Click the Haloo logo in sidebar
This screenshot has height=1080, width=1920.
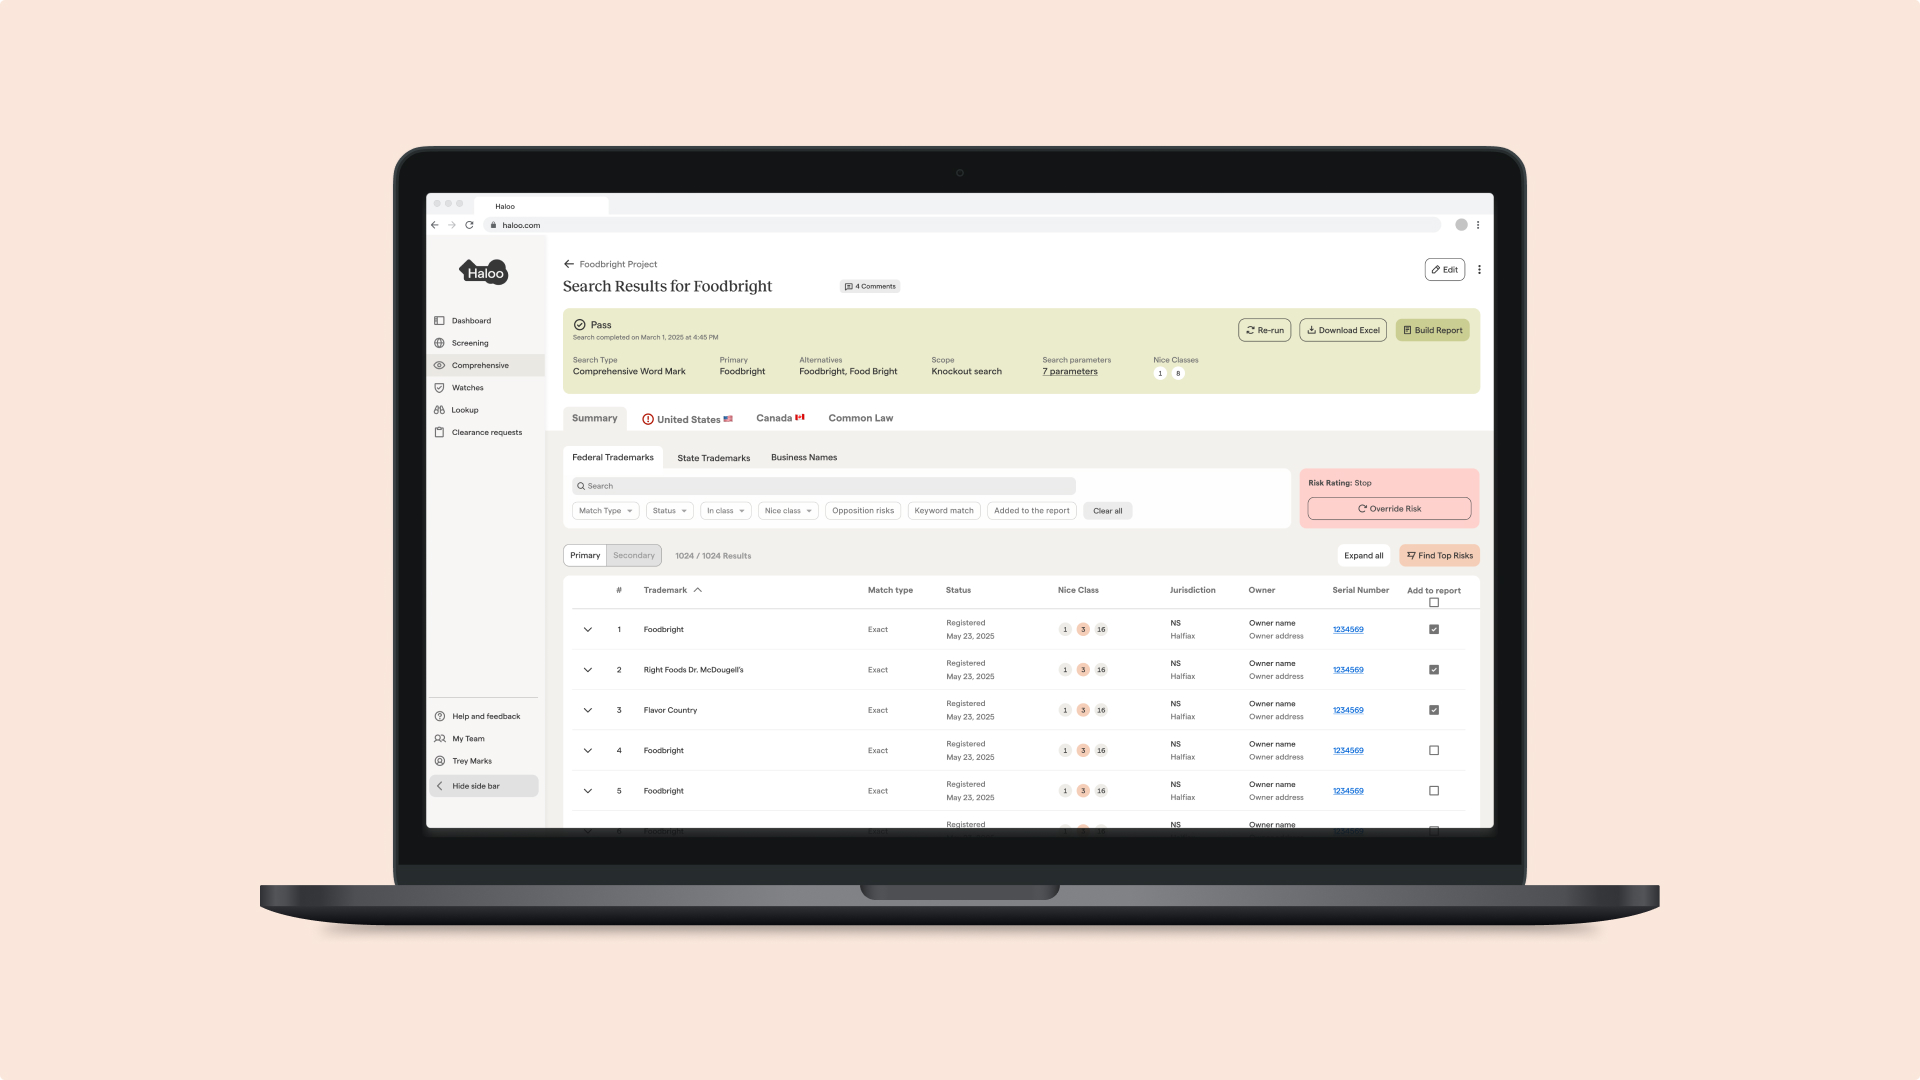pyautogui.click(x=484, y=272)
